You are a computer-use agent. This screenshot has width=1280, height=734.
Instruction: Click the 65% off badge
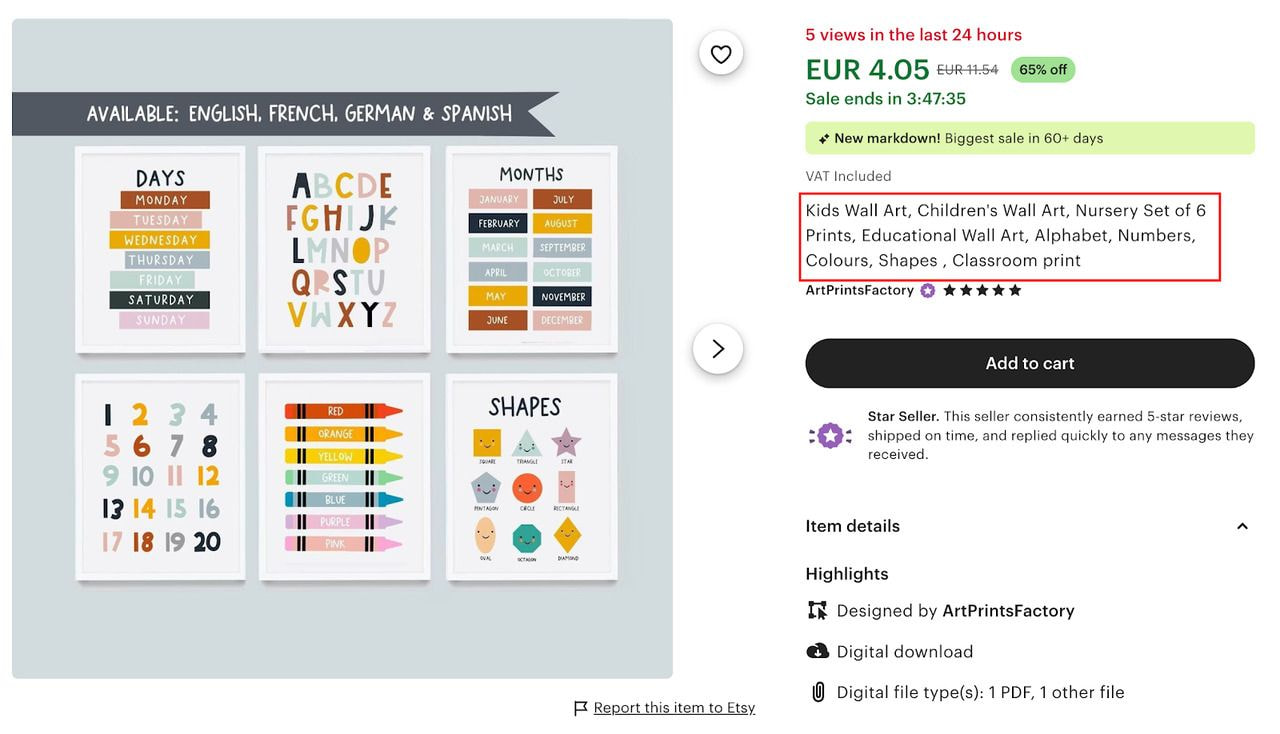[1043, 70]
